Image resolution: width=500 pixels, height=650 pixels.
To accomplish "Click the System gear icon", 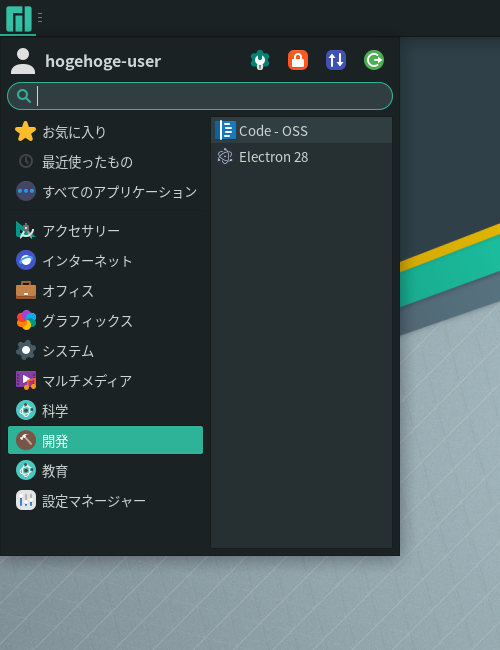I will (x=26, y=350).
